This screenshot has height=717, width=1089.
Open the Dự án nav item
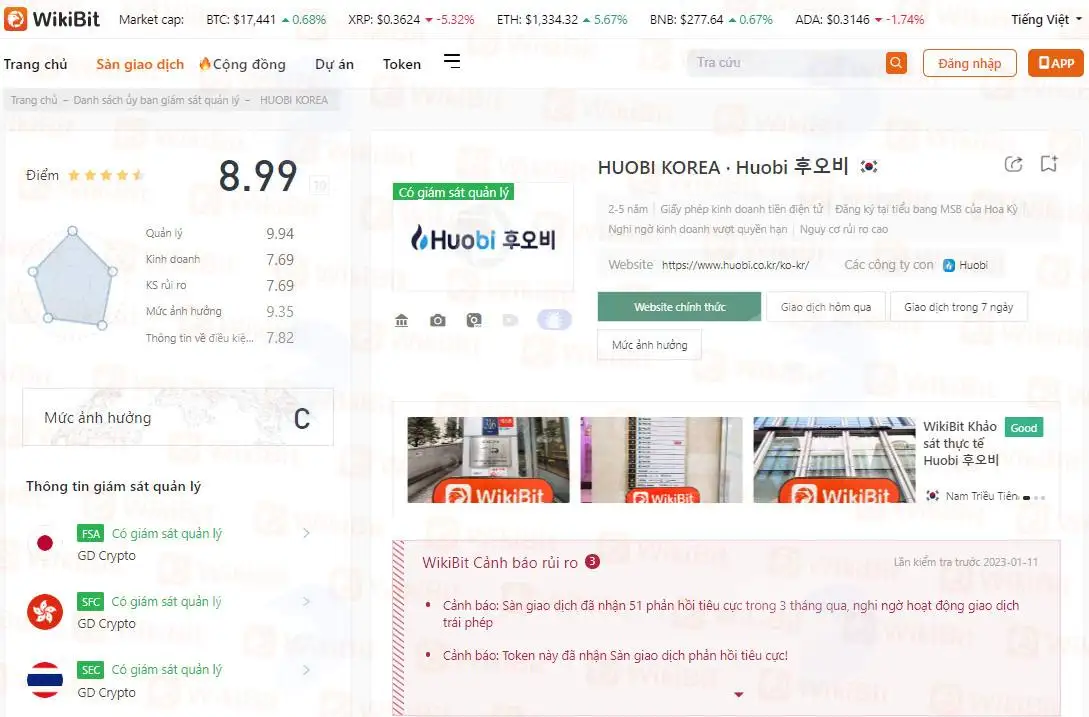point(334,65)
